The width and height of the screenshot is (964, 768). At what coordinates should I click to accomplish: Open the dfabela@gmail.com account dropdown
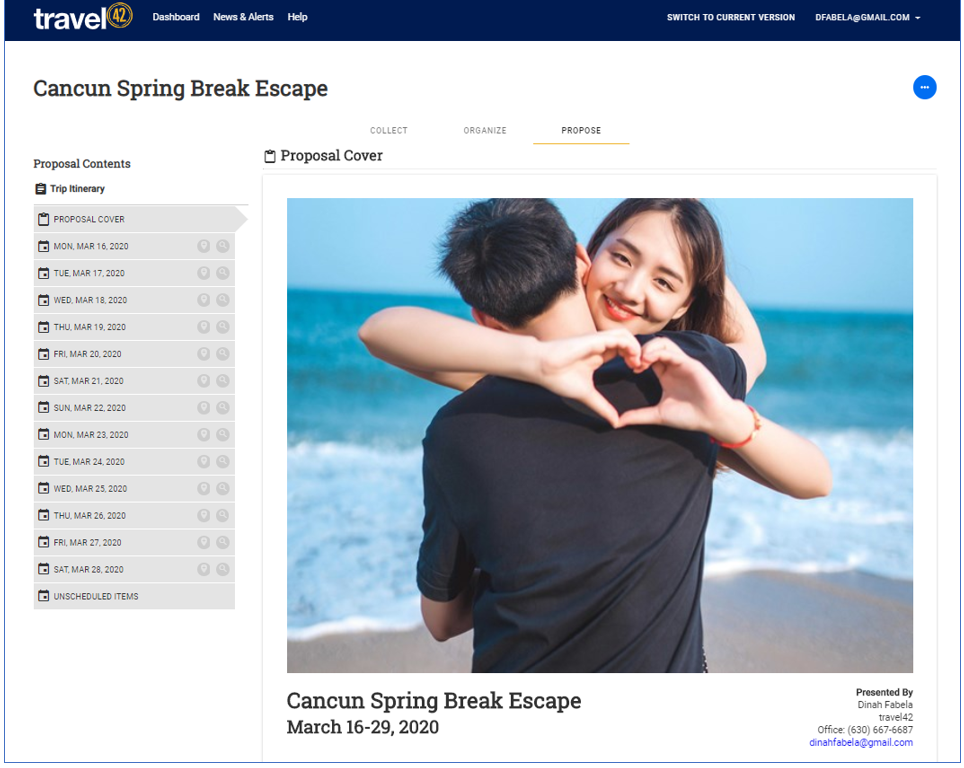click(x=867, y=18)
